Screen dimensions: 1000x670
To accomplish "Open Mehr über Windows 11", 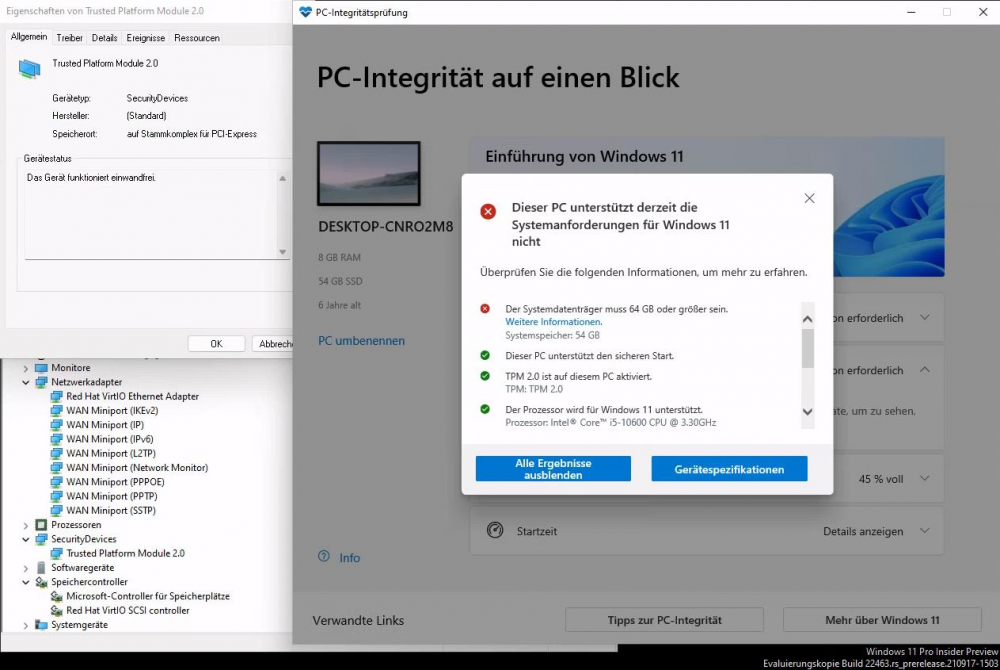I will point(882,620).
